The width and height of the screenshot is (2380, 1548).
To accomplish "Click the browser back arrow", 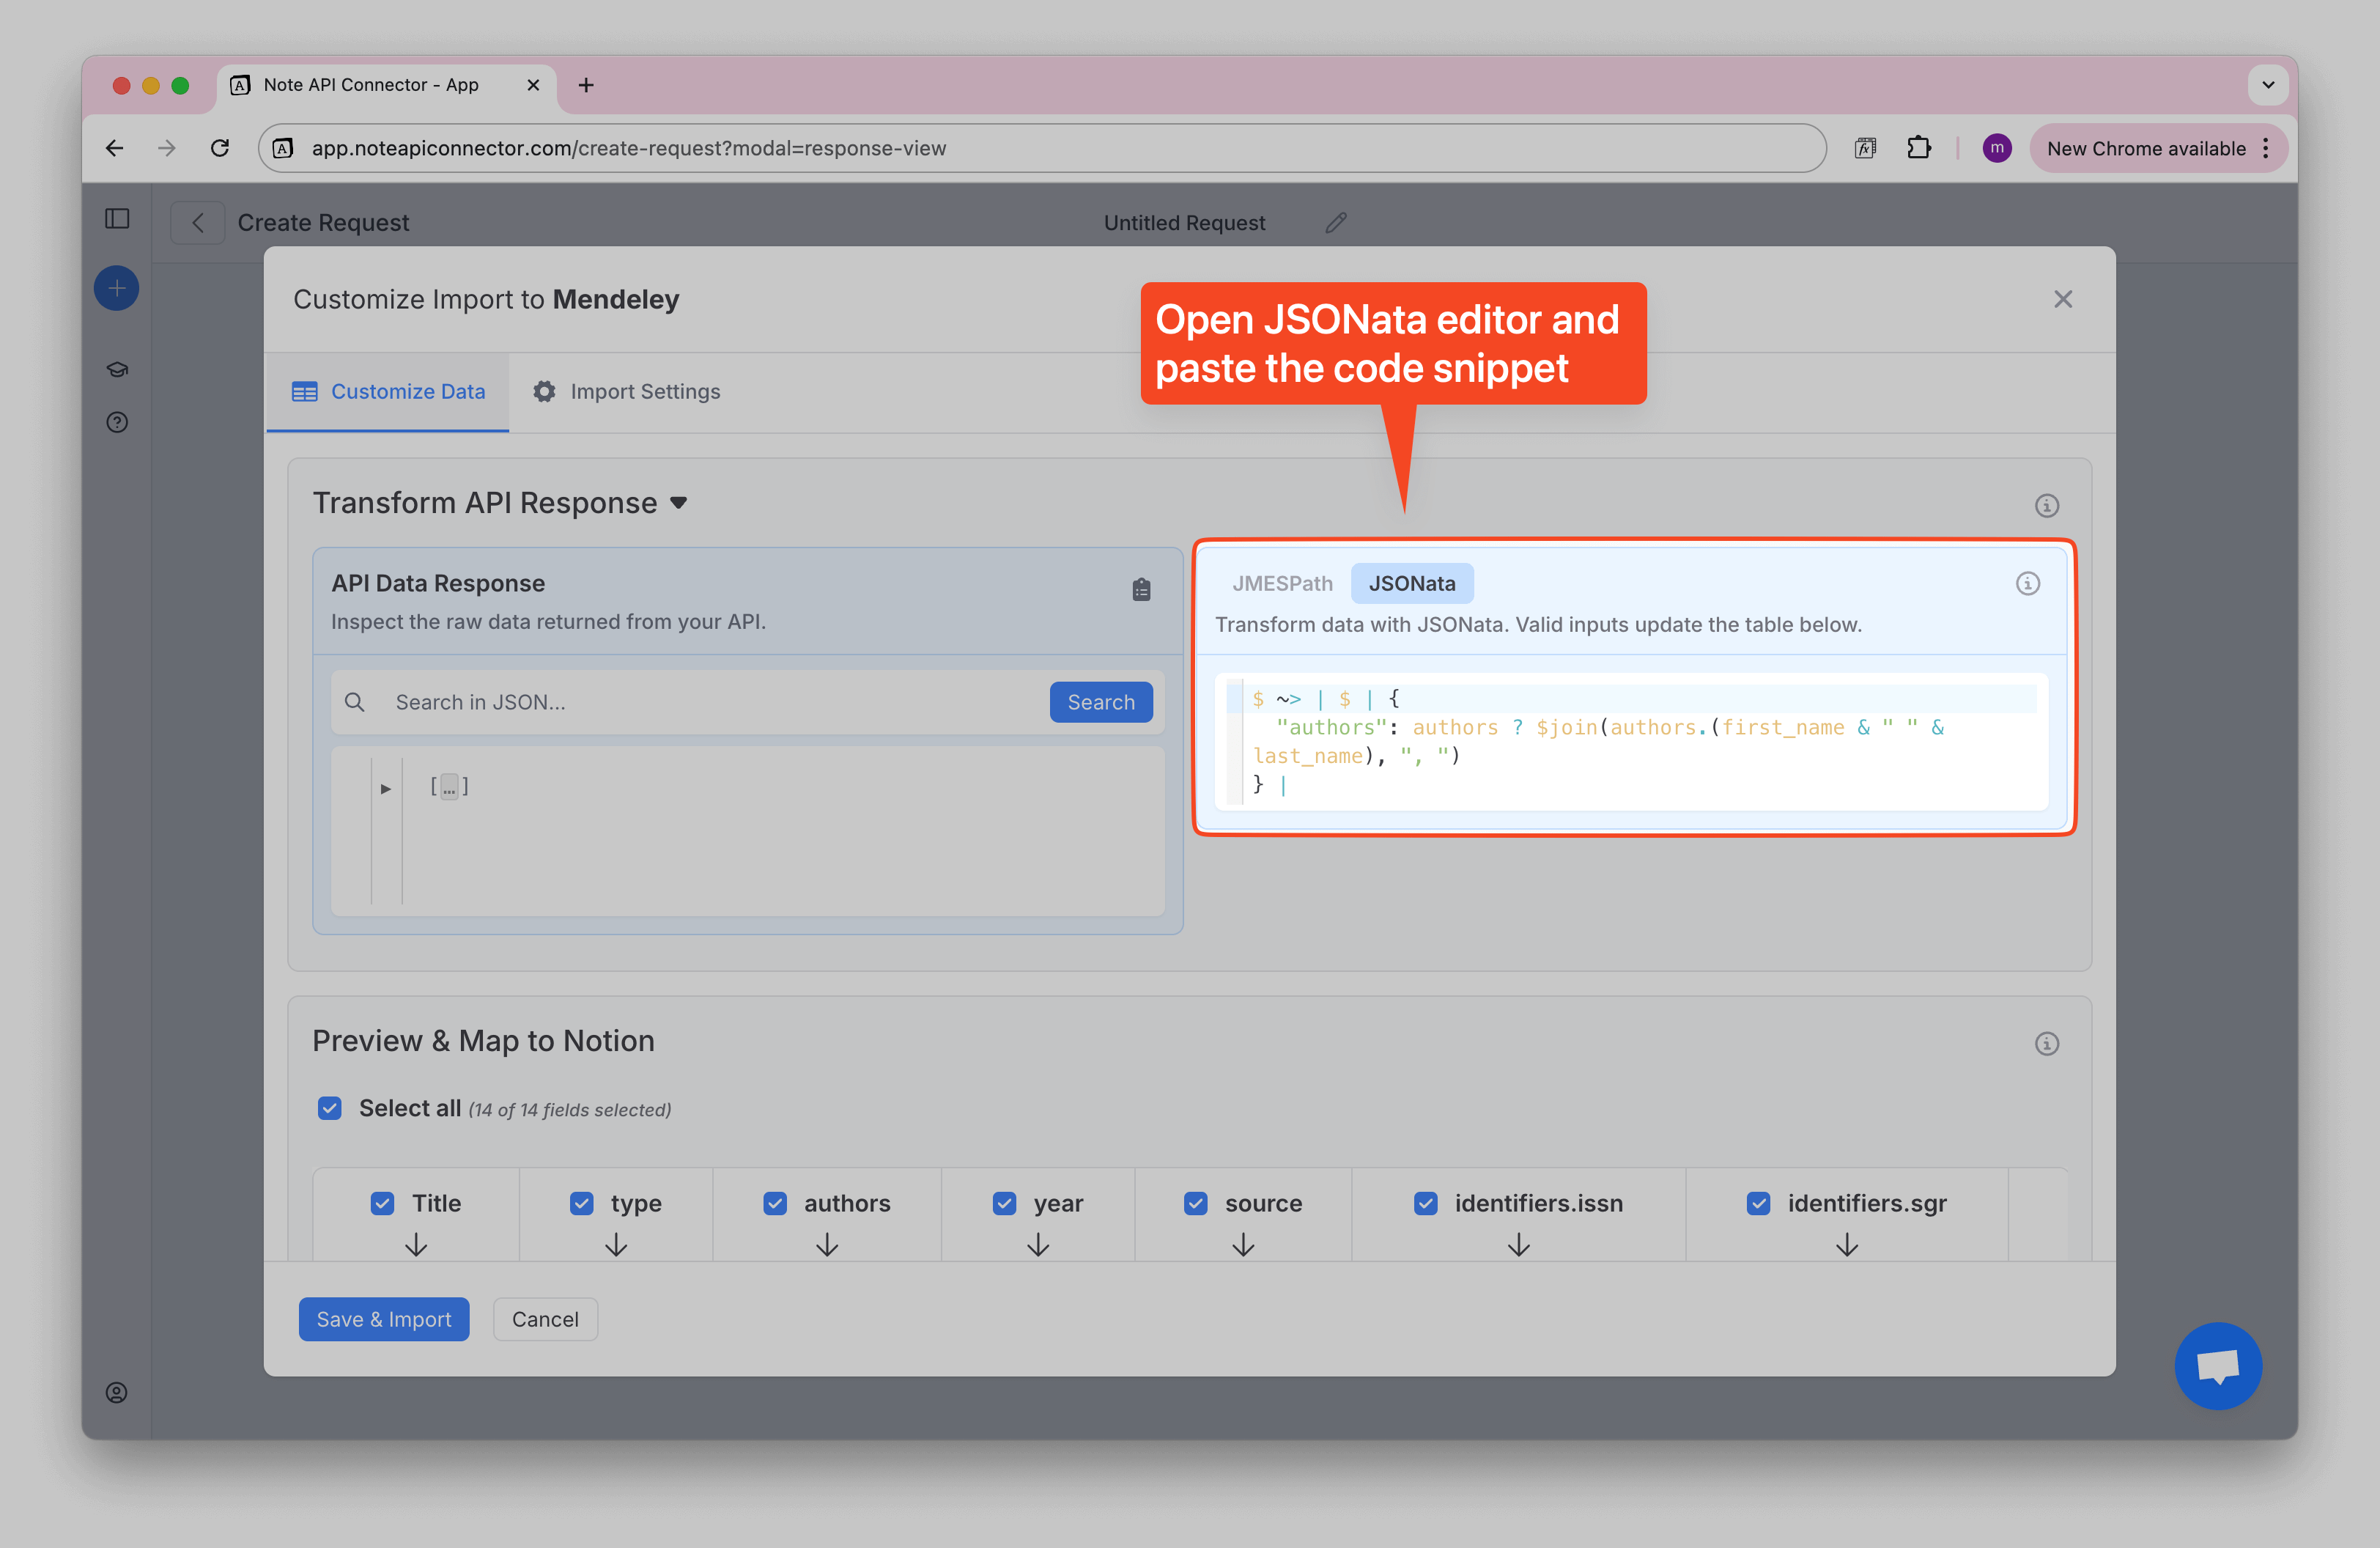I will pos(115,148).
